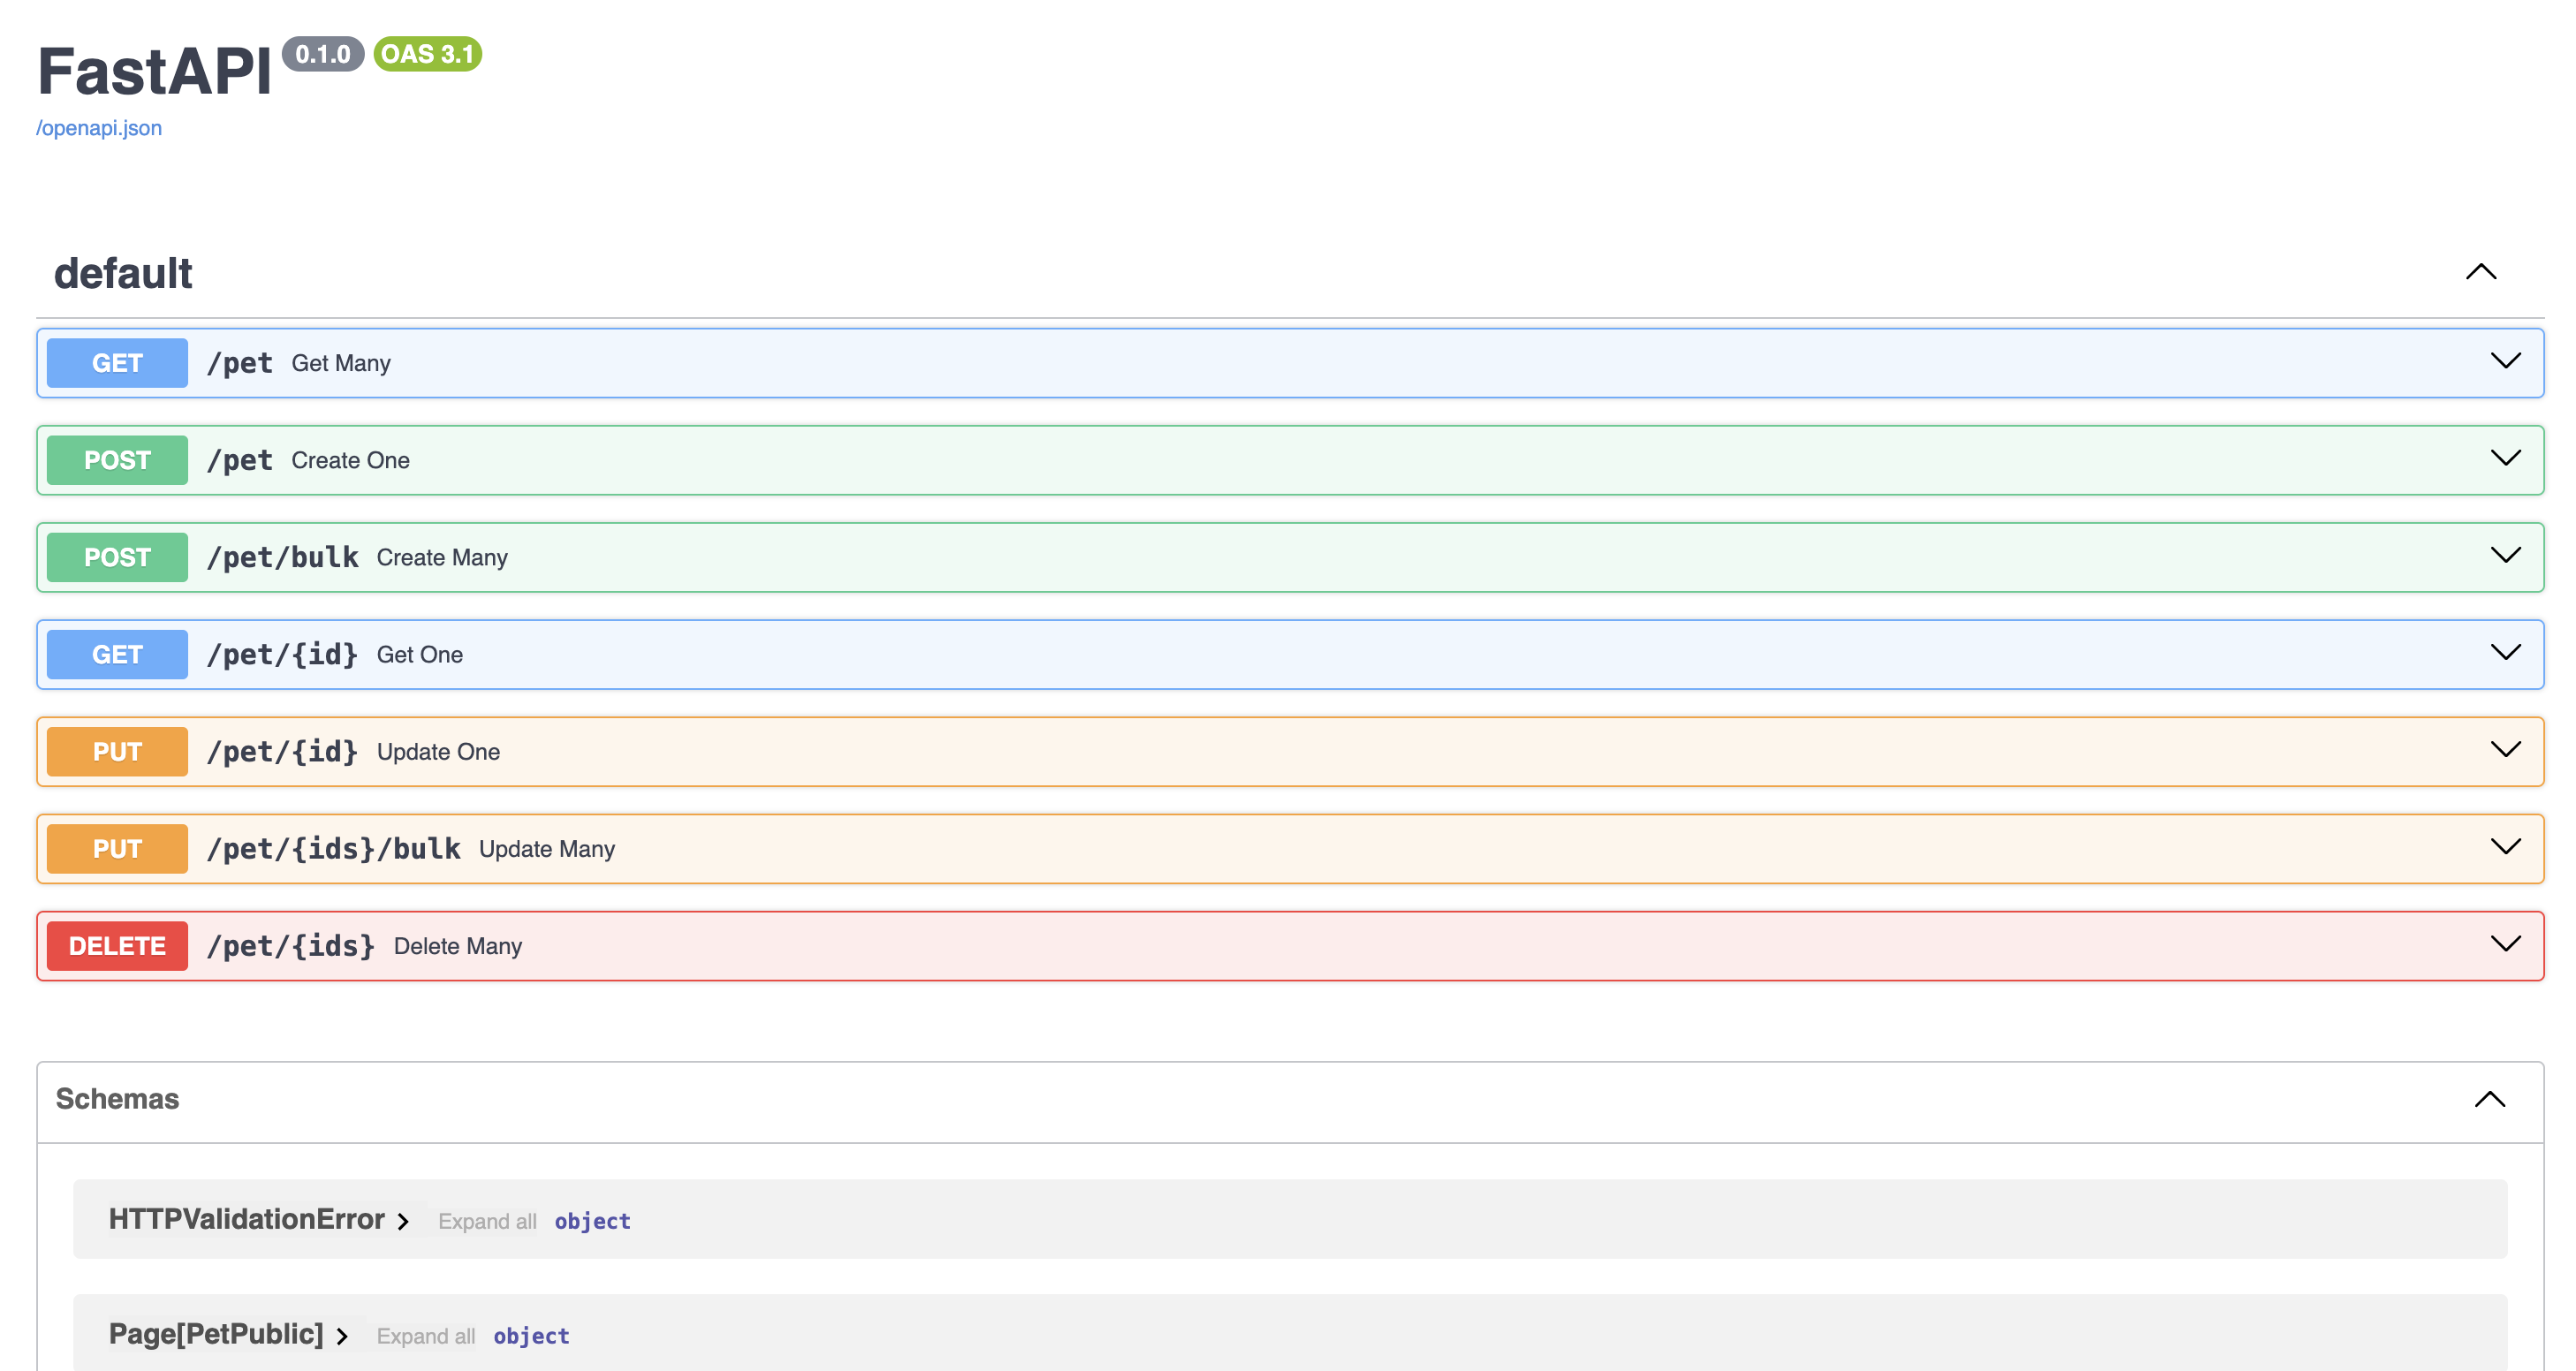
Task: Expand PUT /pet/{id} Update One chevron
Action: tap(2505, 749)
